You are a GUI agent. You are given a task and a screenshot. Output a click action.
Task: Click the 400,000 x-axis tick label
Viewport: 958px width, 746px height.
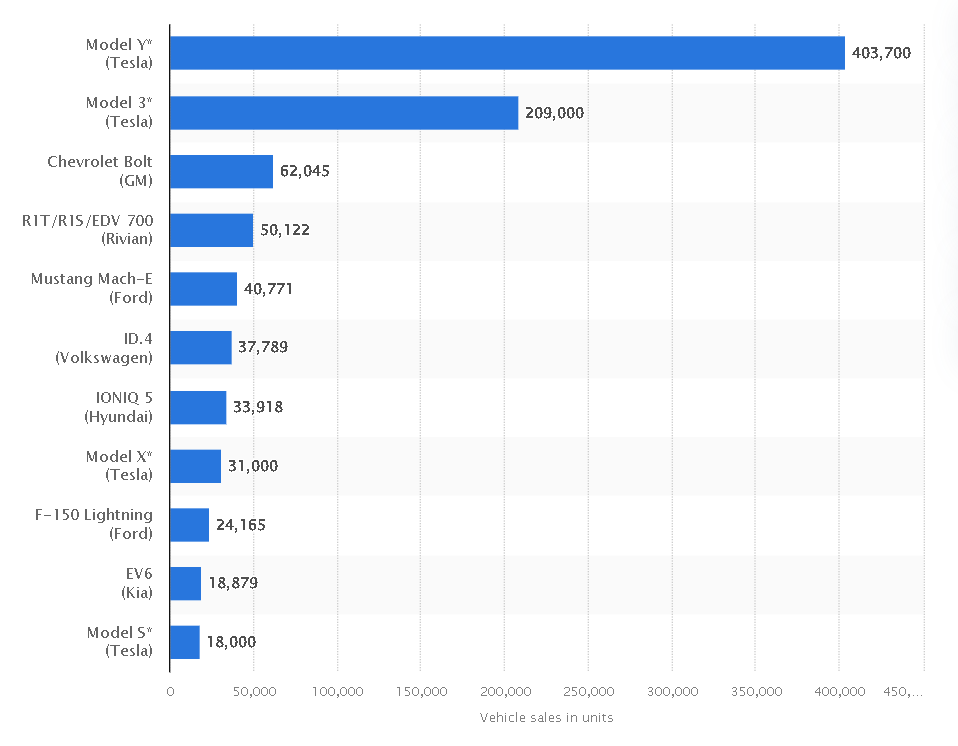(x=840, y=692)
